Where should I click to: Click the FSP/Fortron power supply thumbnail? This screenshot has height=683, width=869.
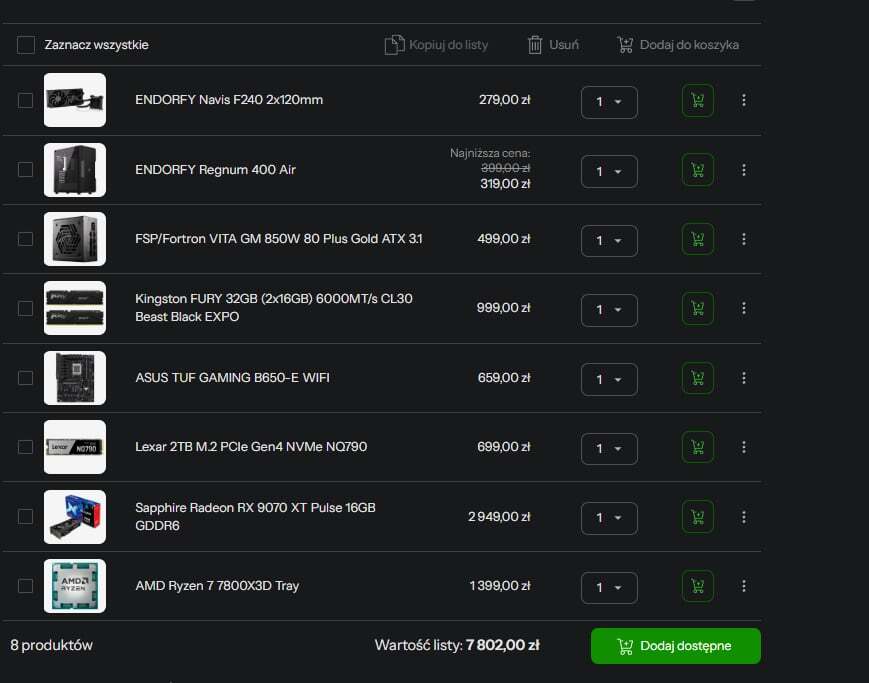click(x=75, y=239)
